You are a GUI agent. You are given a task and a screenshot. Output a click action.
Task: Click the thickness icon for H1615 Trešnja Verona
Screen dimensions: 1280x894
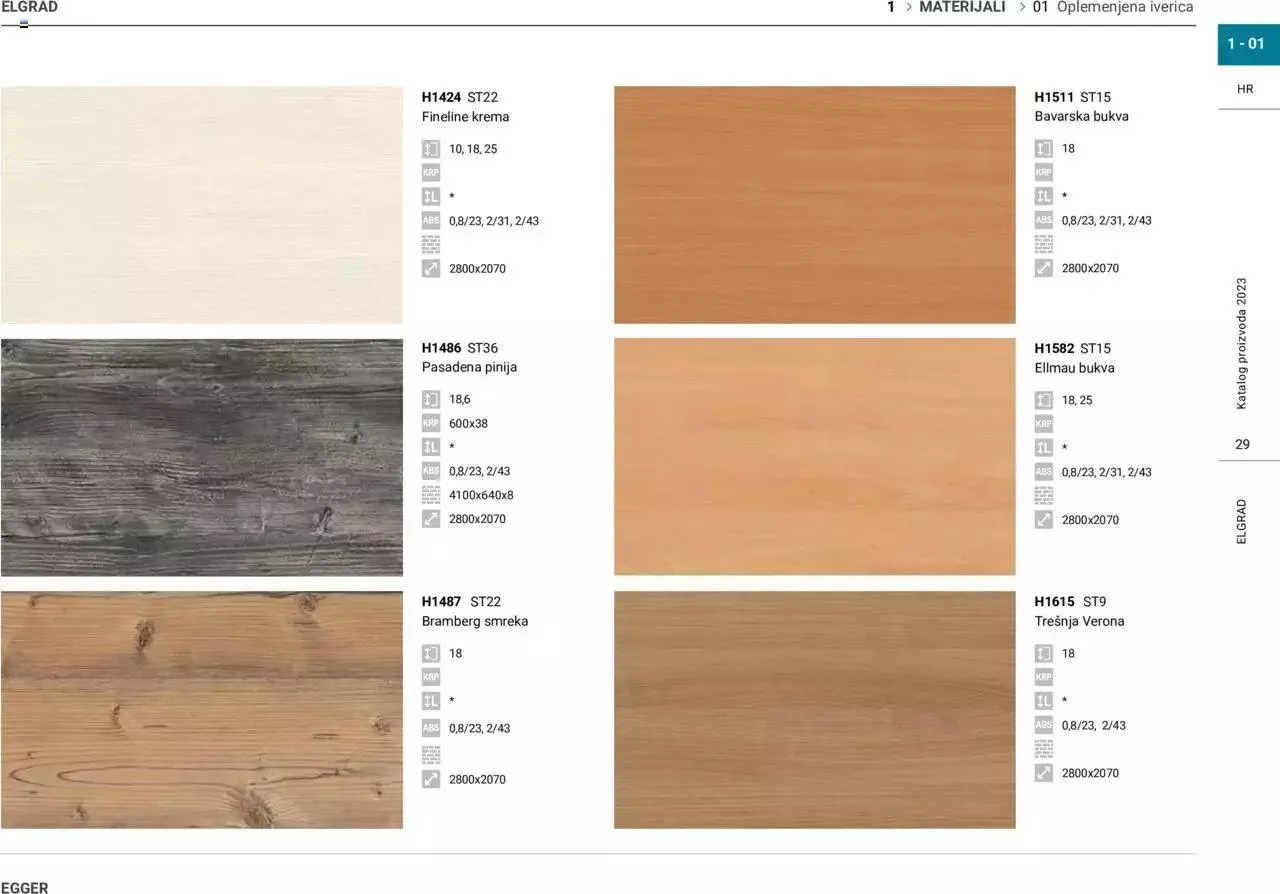tap(1043, 653)
